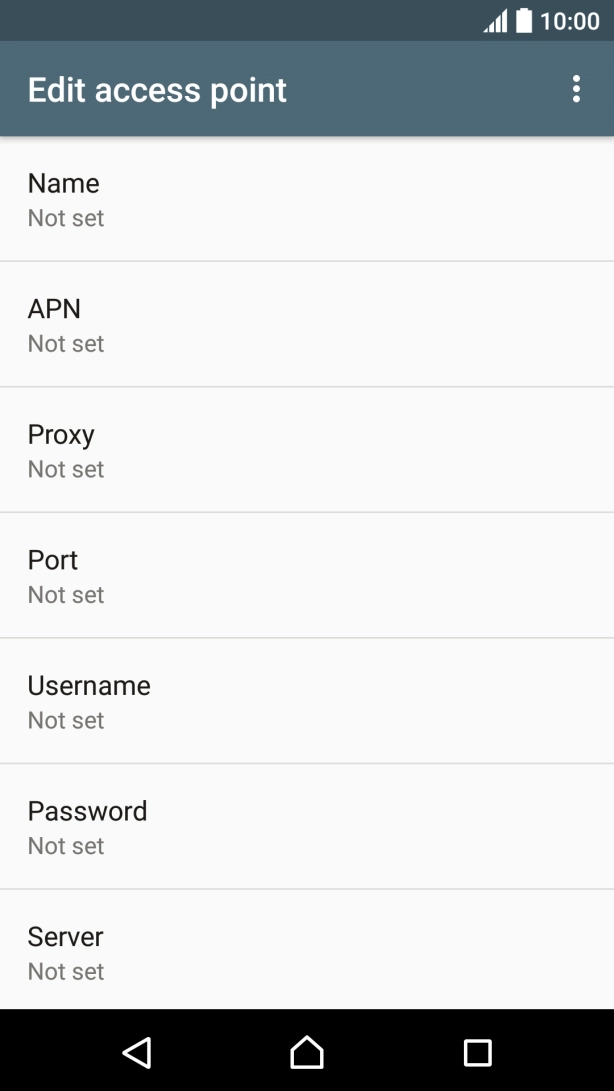
Task: Open Recent apps square button
Action: [x=478, y=1051]
